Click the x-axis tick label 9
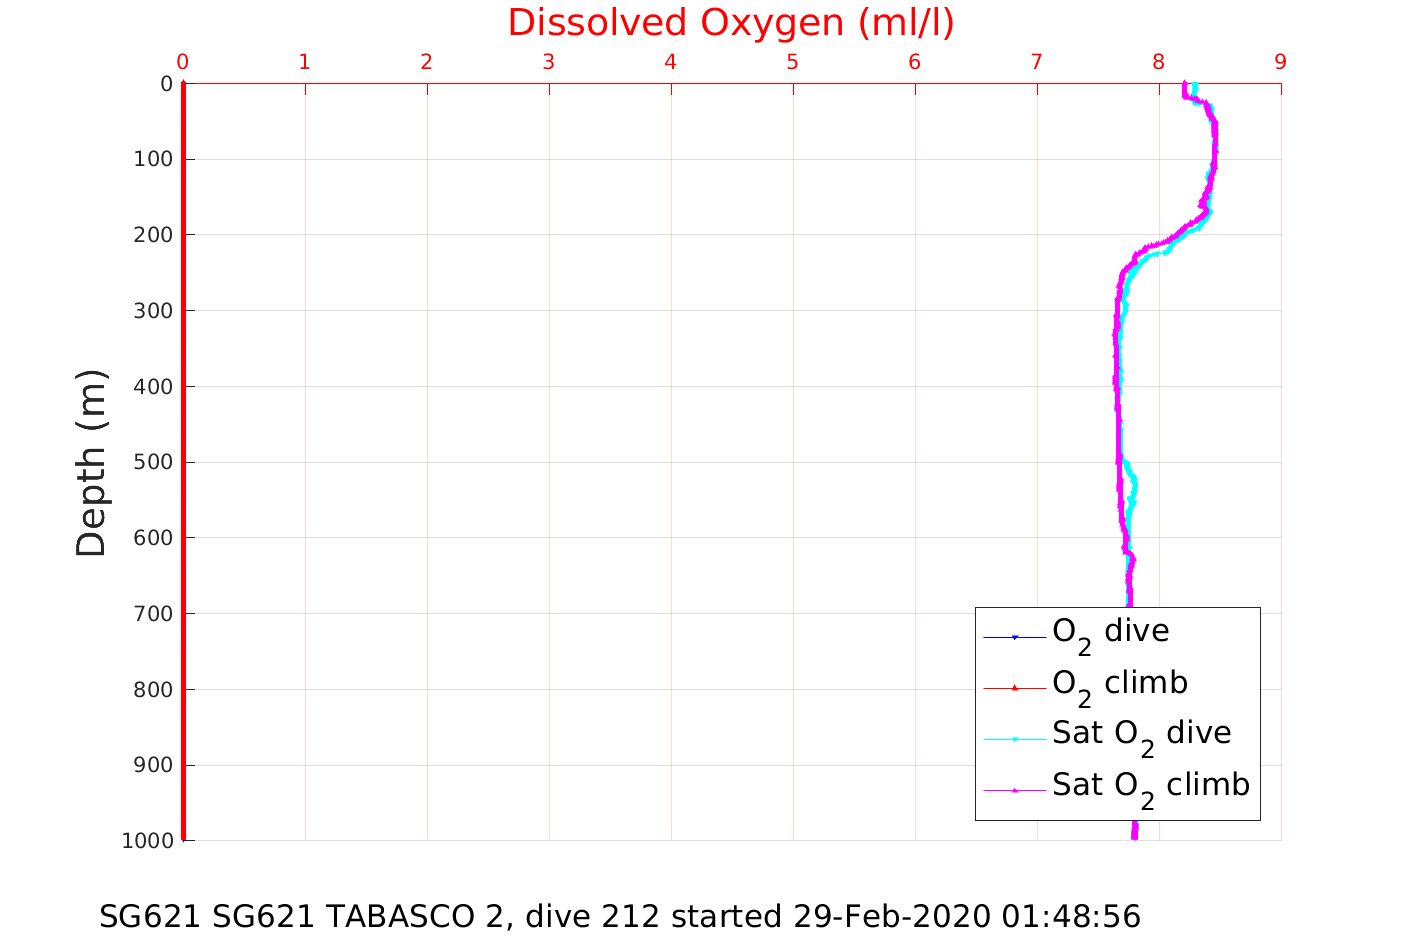The width and height of the screenshot is (1417, 945). [1280, 62]
